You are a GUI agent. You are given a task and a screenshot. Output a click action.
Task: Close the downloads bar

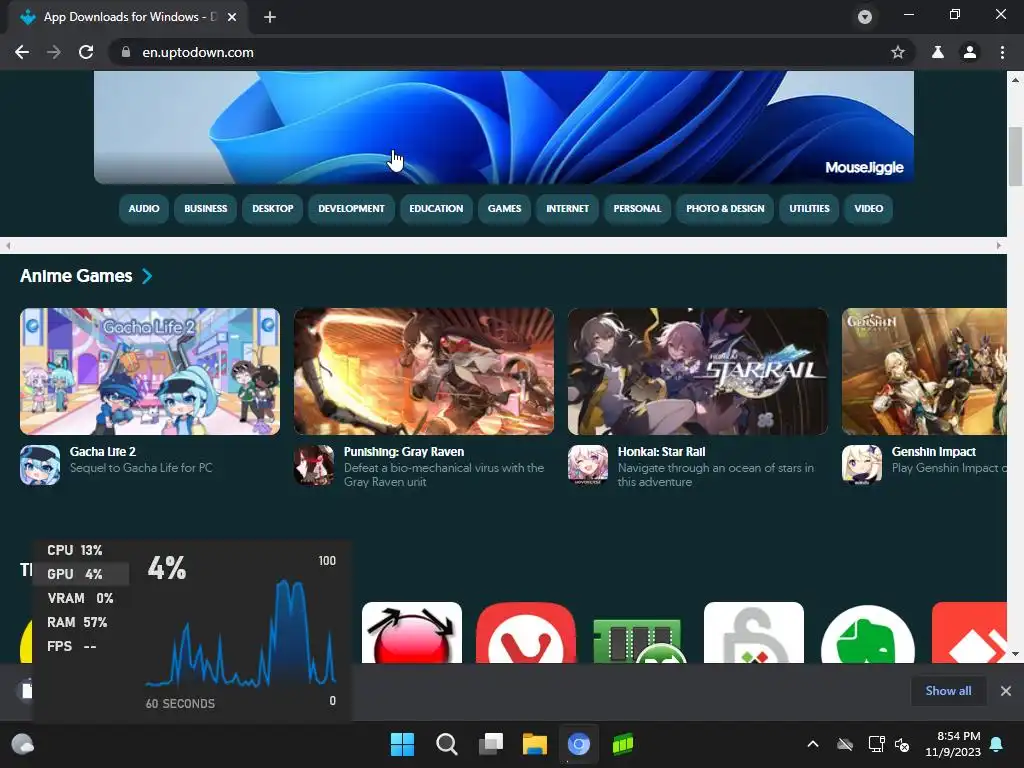pos(1006,691)
